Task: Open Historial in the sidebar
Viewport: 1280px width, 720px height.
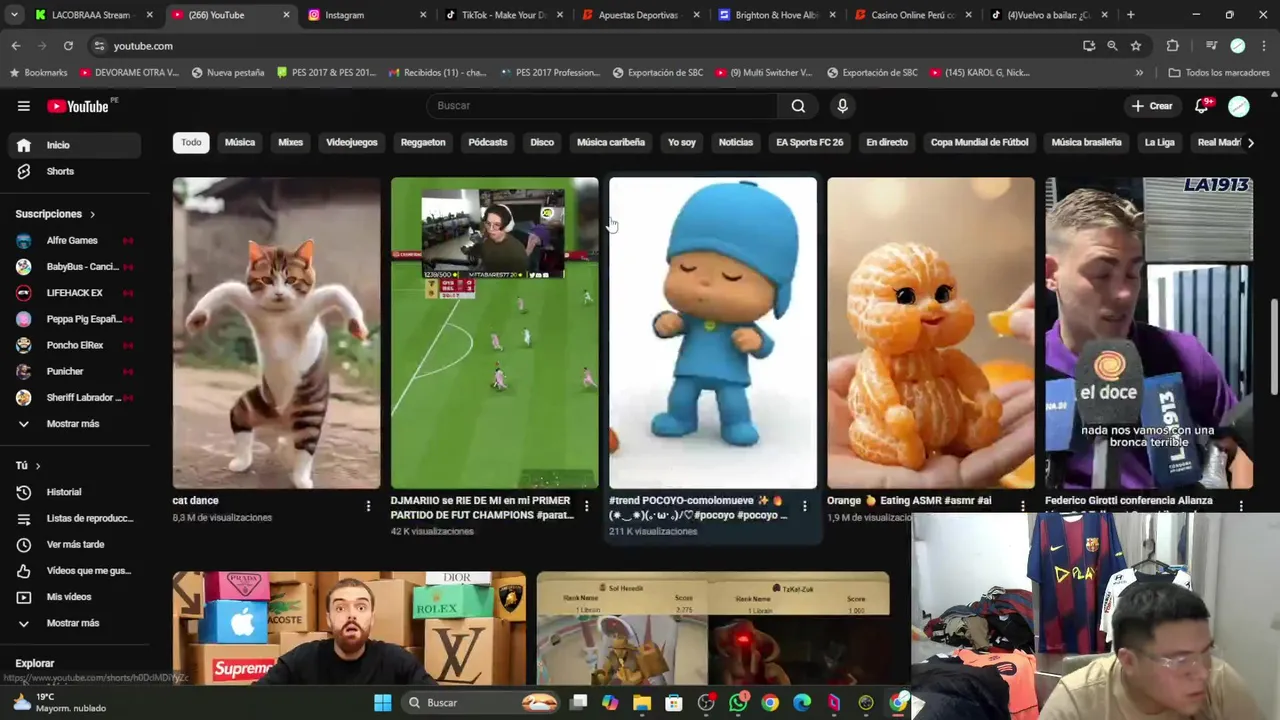Action: pos(76,492)
